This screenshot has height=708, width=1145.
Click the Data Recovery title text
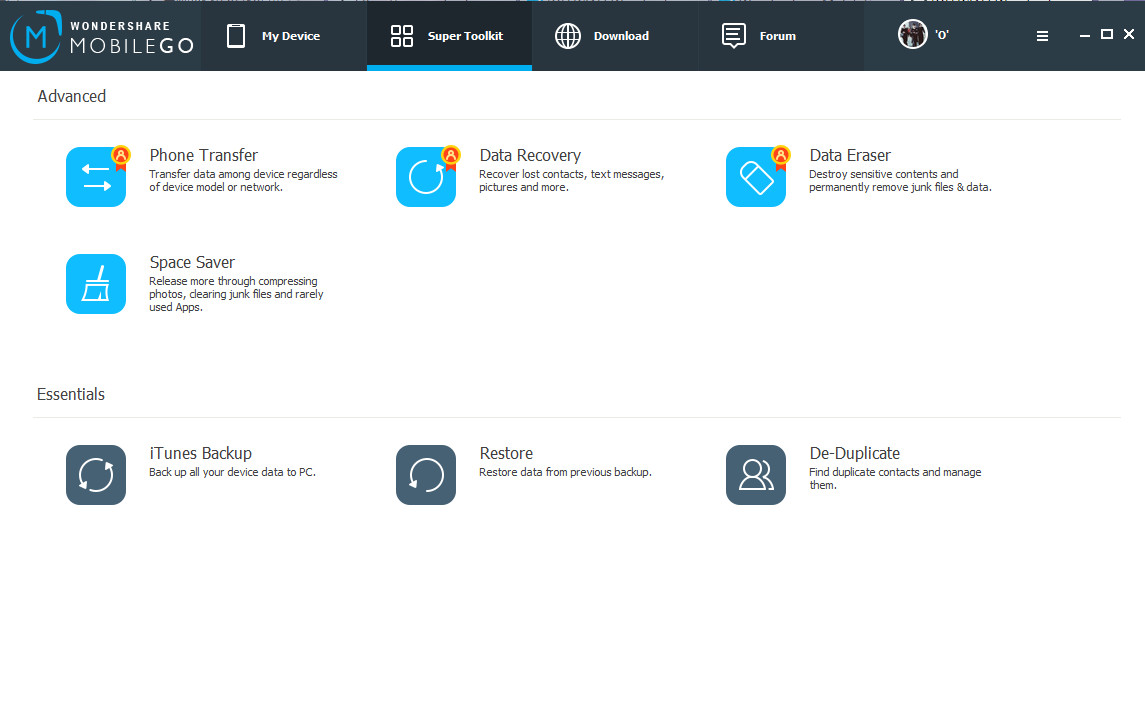click(x=530, y=155)
